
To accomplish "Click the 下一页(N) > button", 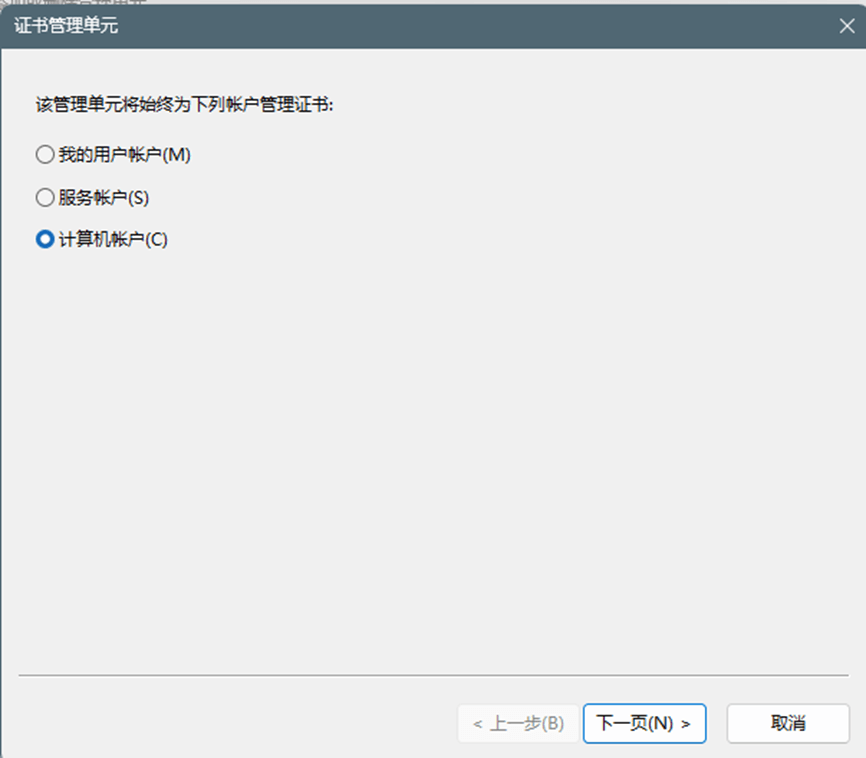I will [x=645, y=723].
